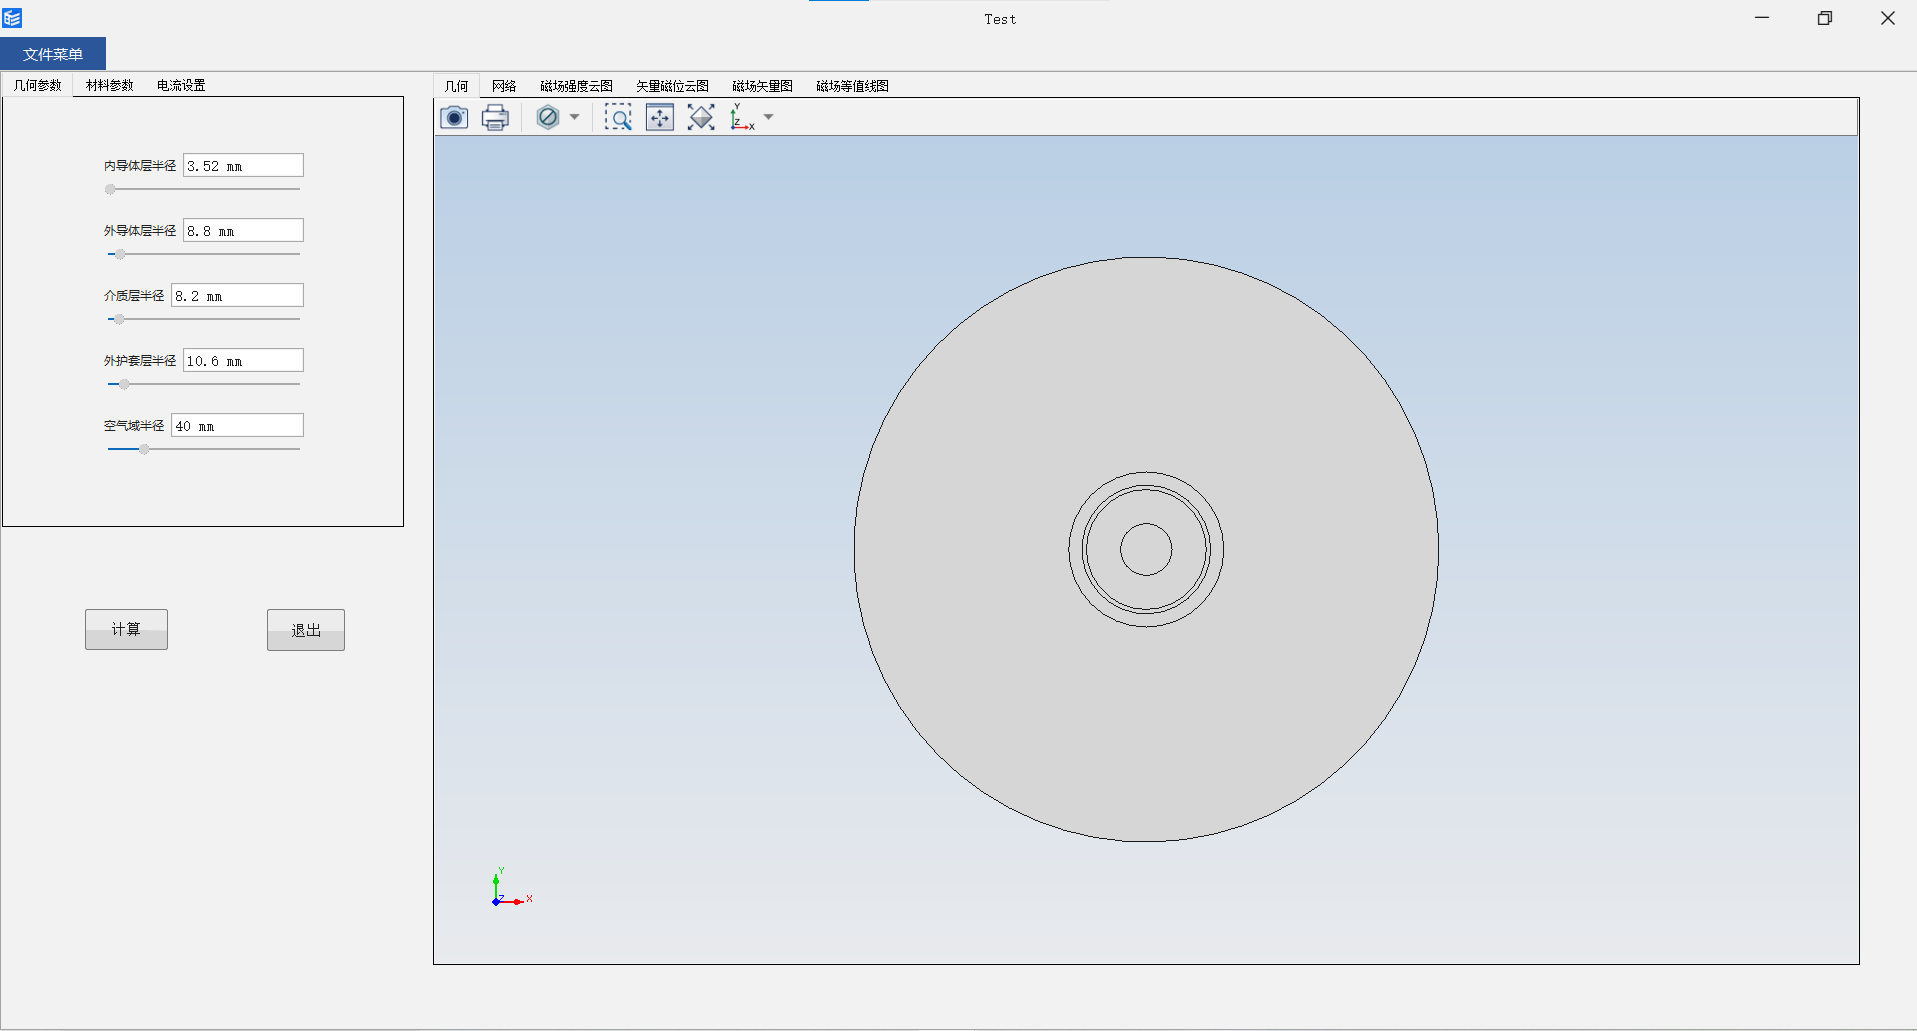The width and height of the screenshot is (1917, 1031).
Task: Switch to the 电流设置 tab
Action: [181, 85]
